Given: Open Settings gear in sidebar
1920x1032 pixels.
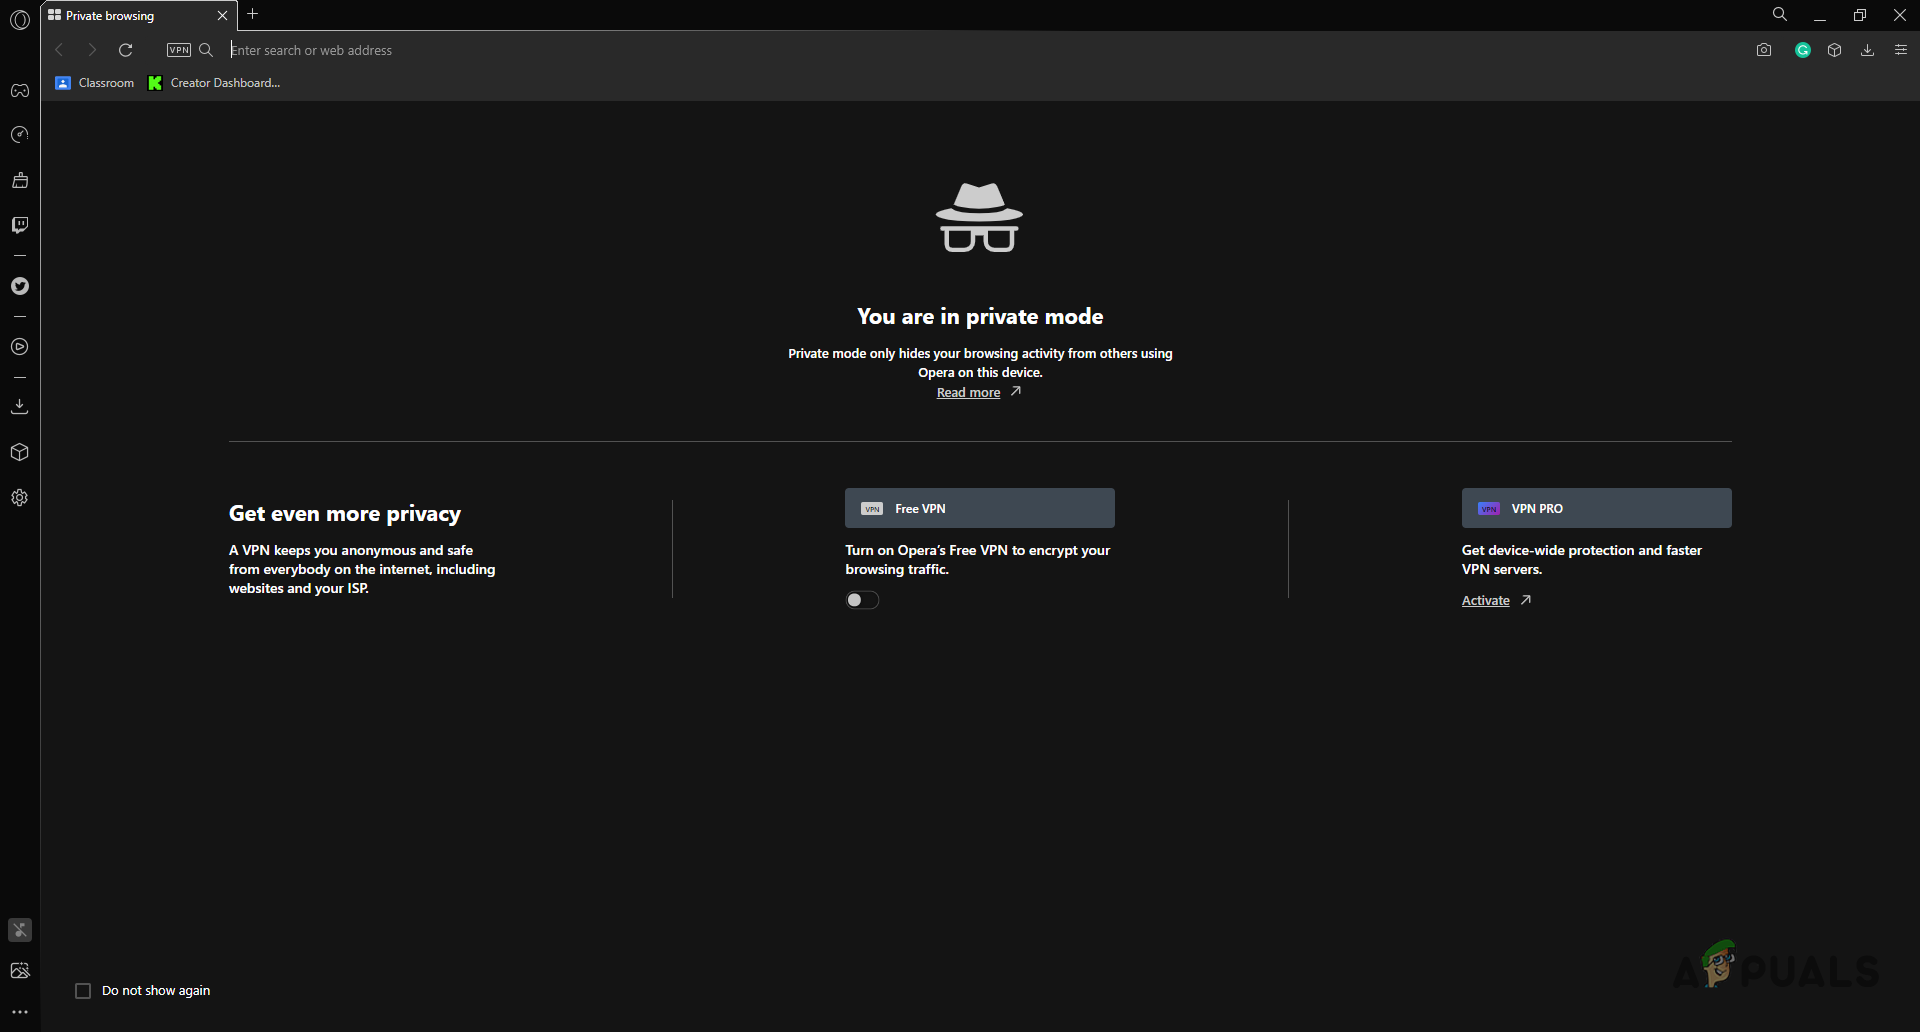Looking at the screenshot, I should click(20, 498).
